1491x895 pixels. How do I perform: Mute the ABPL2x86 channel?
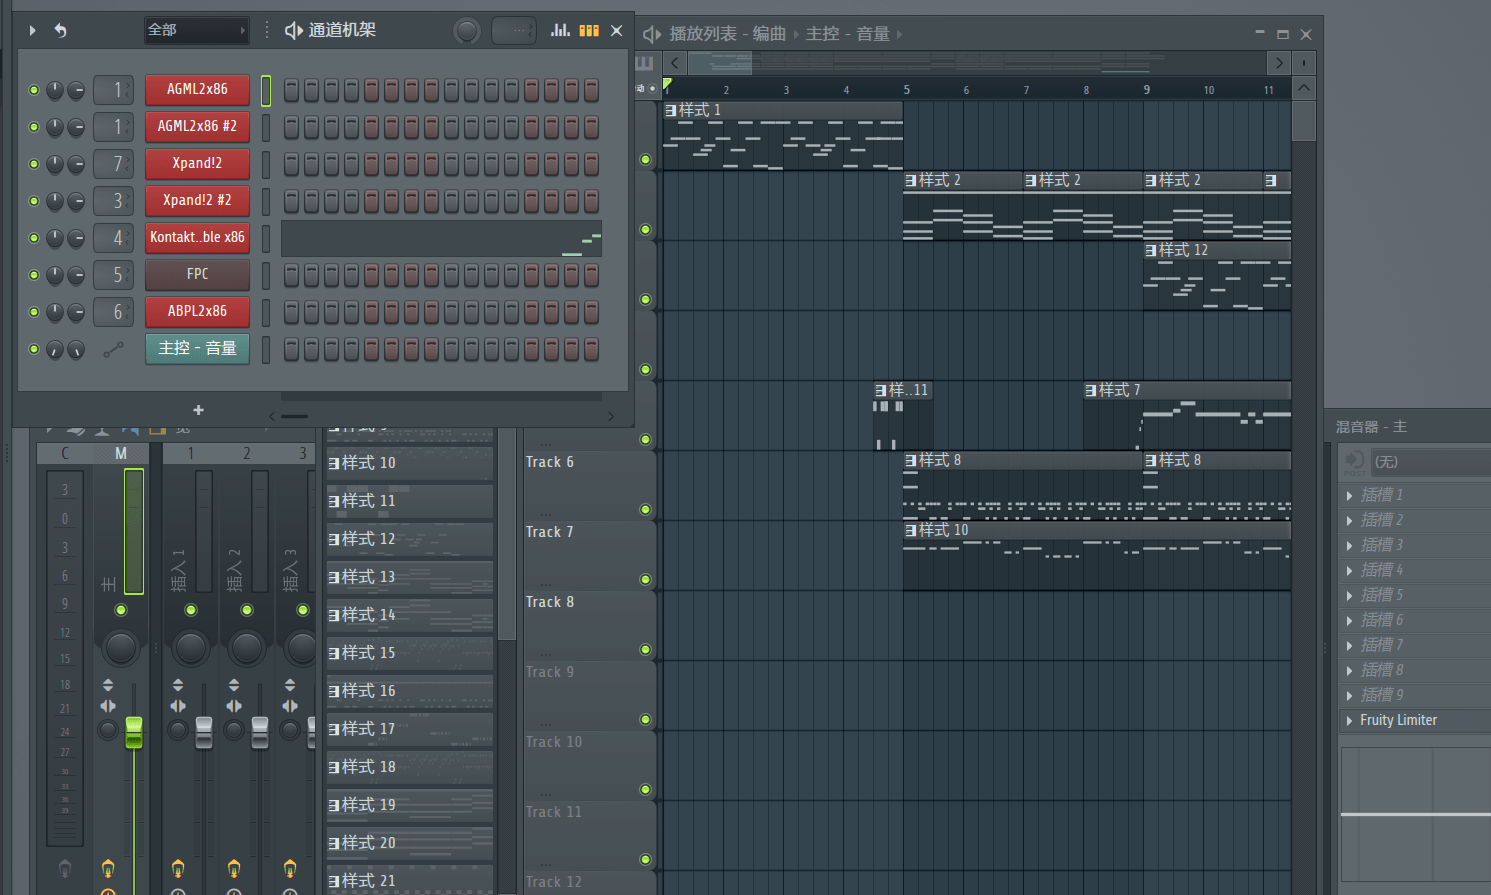[x=34, y=312]
